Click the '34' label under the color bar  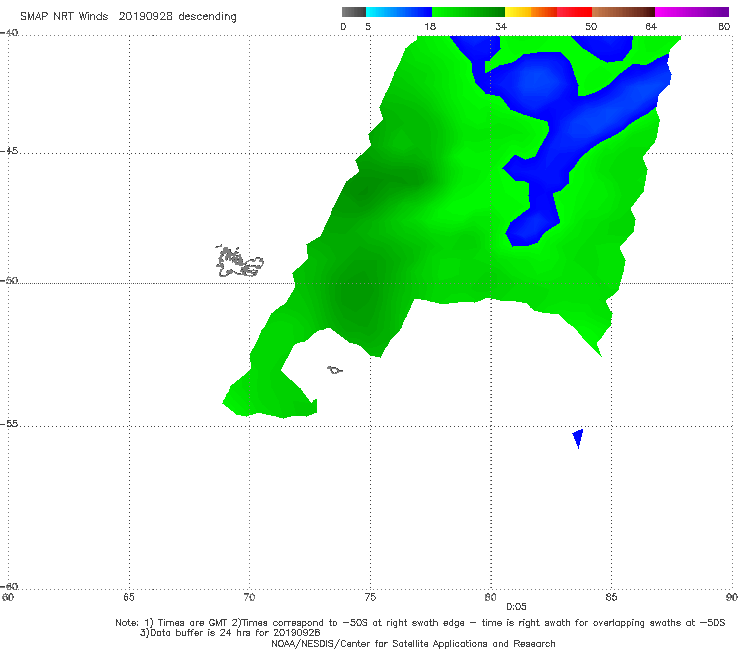(501, 26)
